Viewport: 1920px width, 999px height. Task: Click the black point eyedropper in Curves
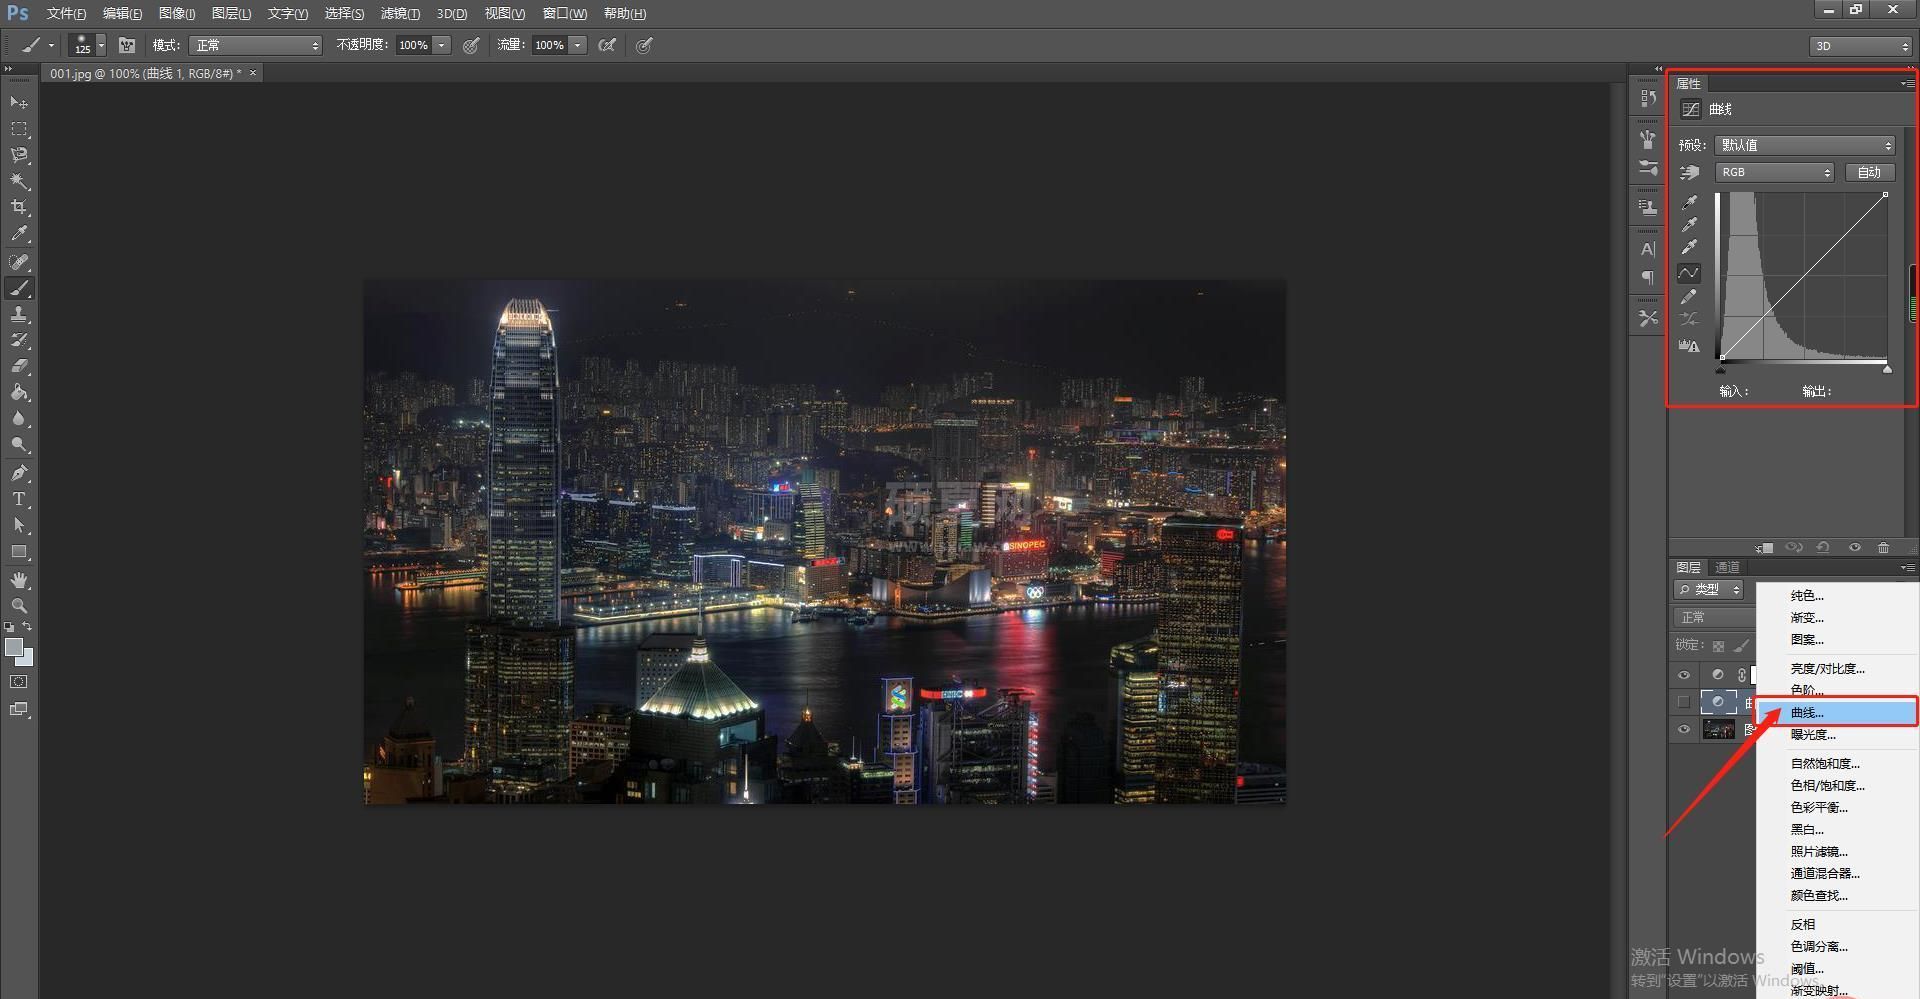[x=1689, y=202]
